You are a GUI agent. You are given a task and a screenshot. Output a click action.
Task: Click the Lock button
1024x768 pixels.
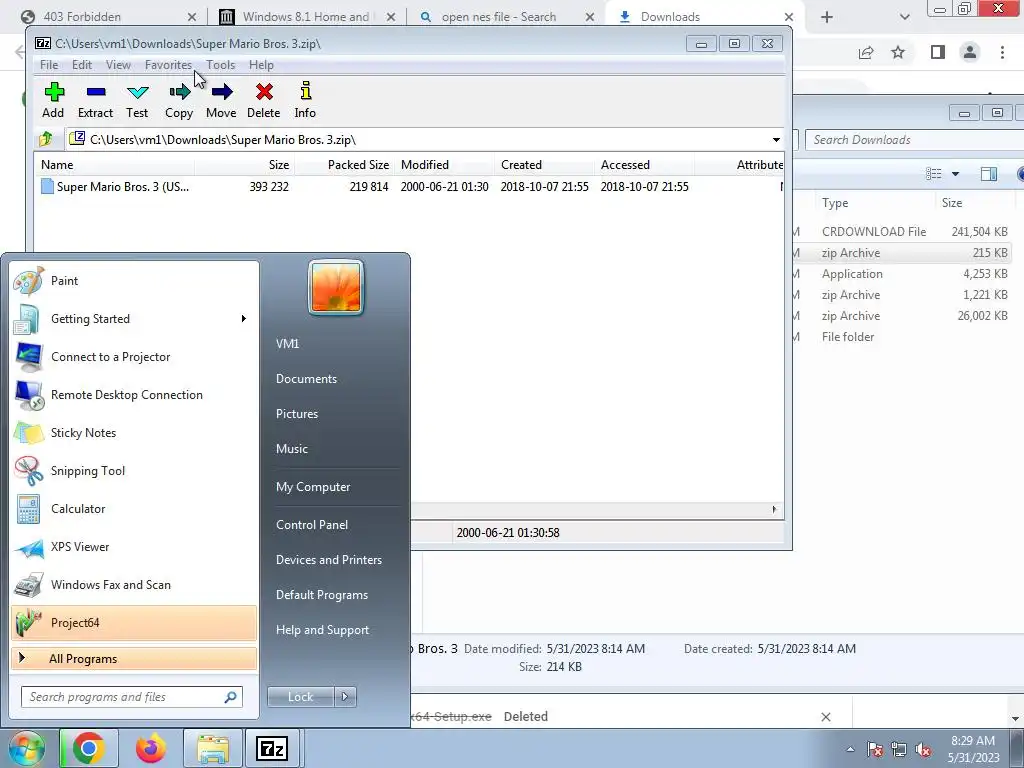[x=300, y=697]
